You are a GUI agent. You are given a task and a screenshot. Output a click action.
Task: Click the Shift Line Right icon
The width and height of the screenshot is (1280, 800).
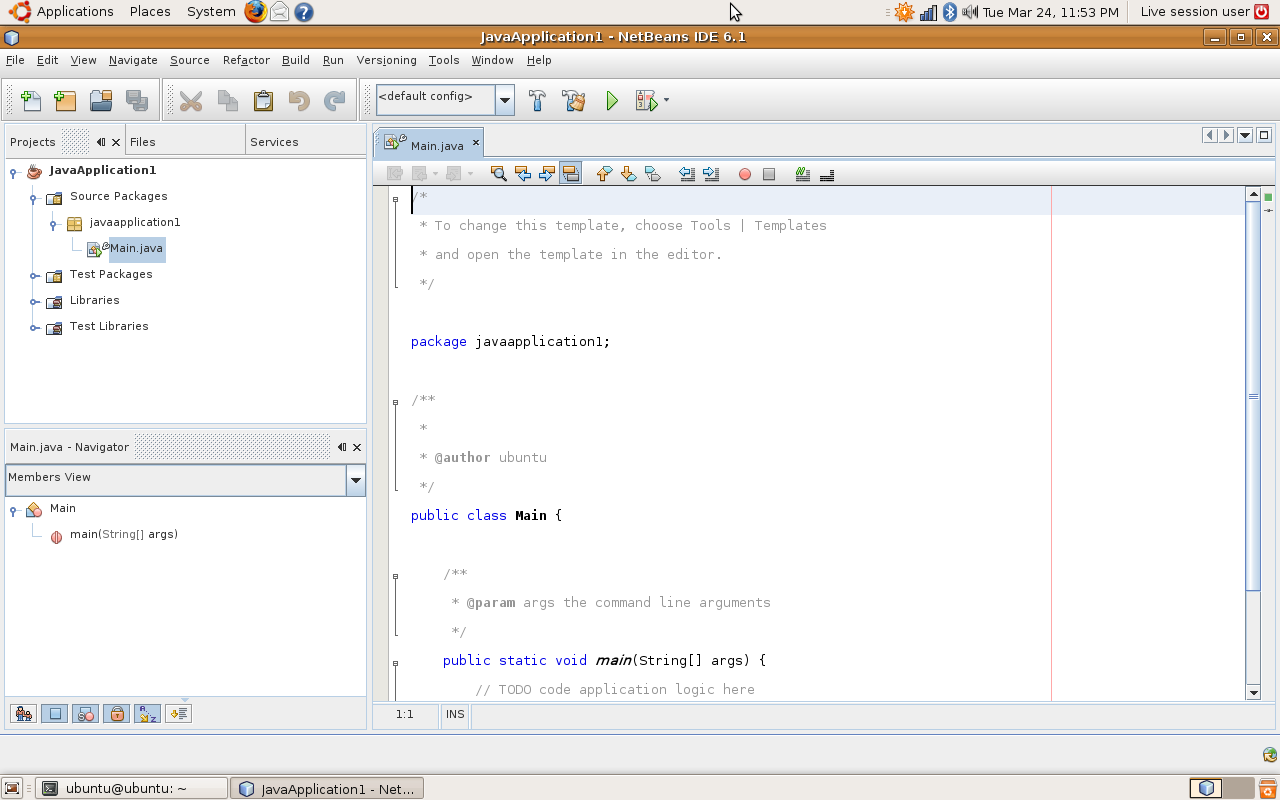711,174
